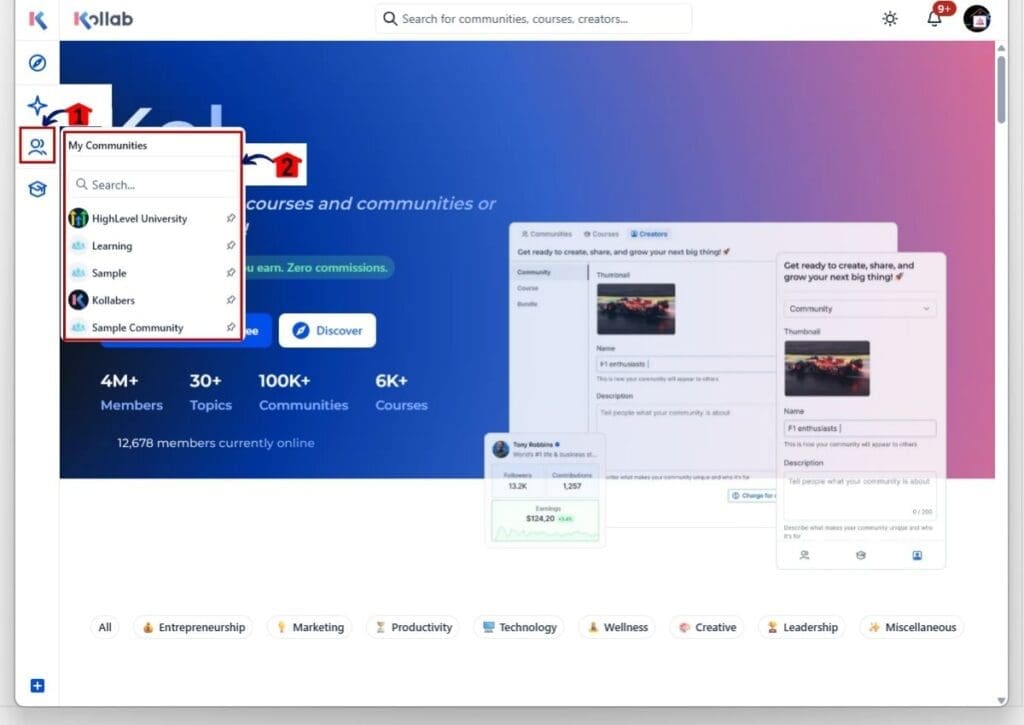Viewport: 1024px width, 725px height.
Task: Click the top search bar for communities
Action: coord(533,19)
